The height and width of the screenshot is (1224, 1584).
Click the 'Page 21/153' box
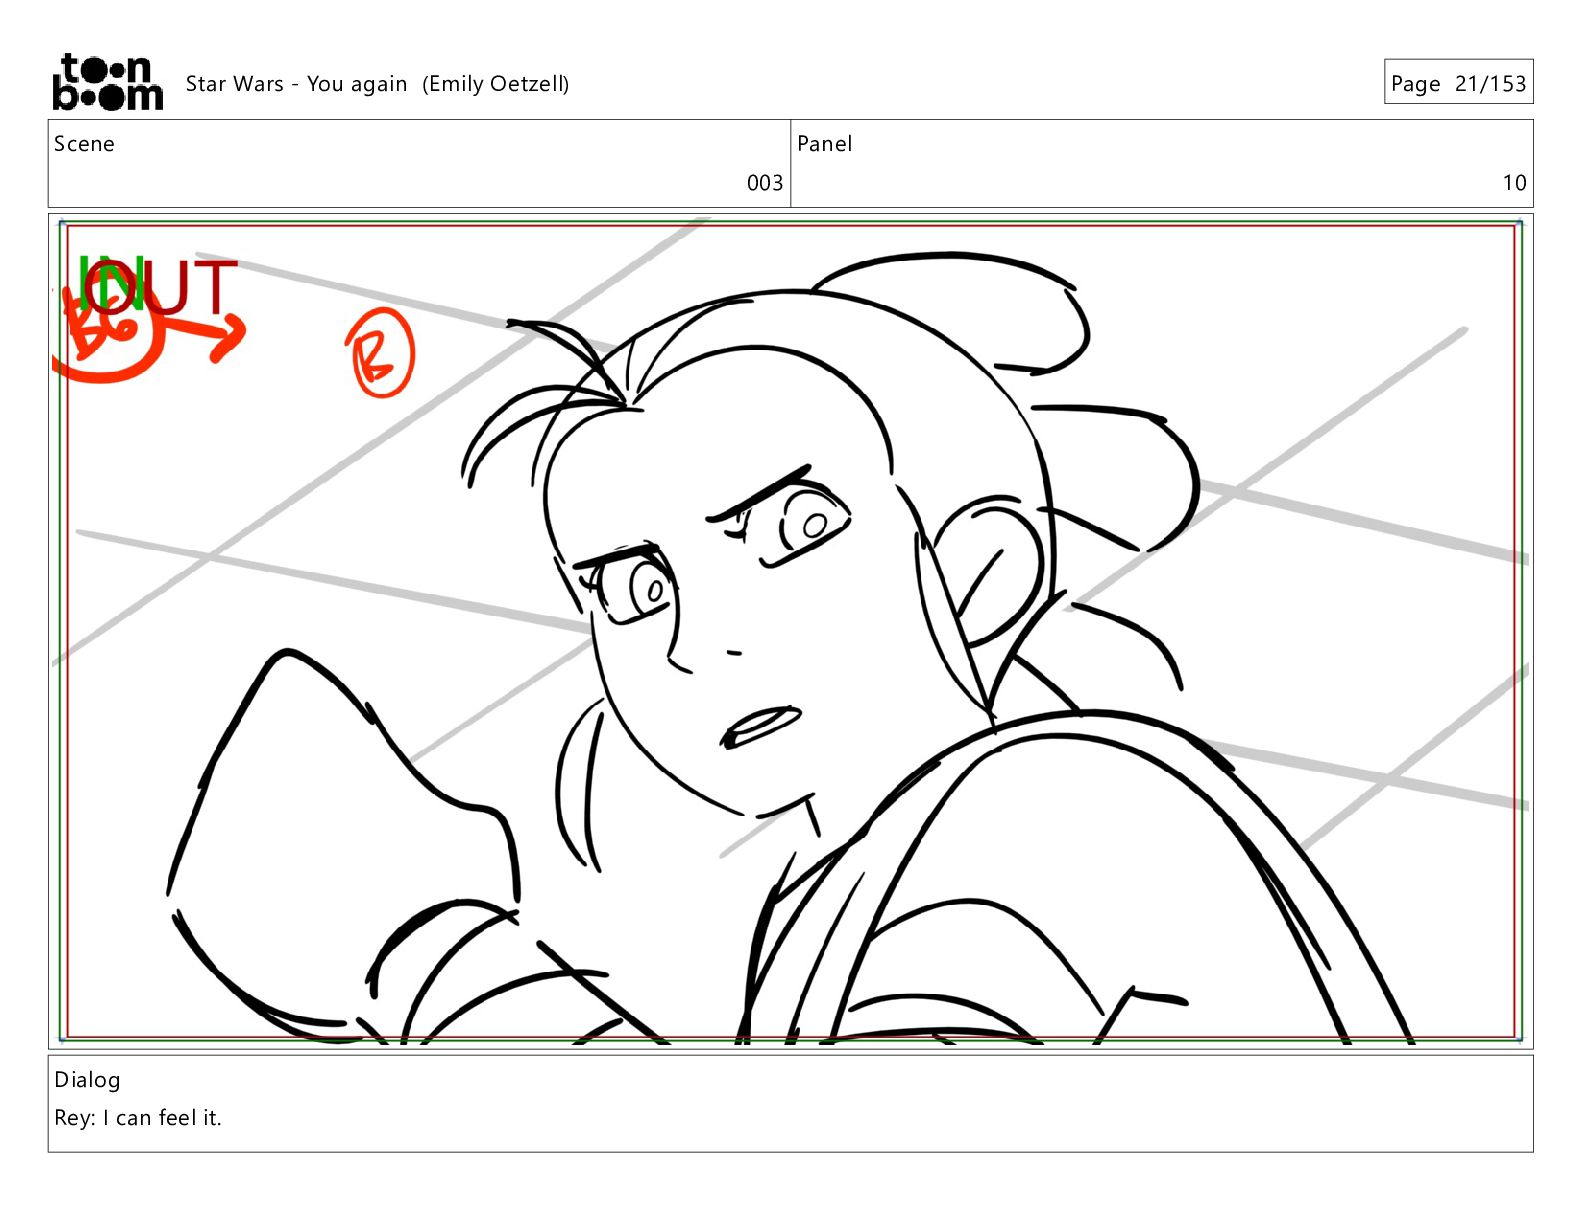coord(1458,83)
